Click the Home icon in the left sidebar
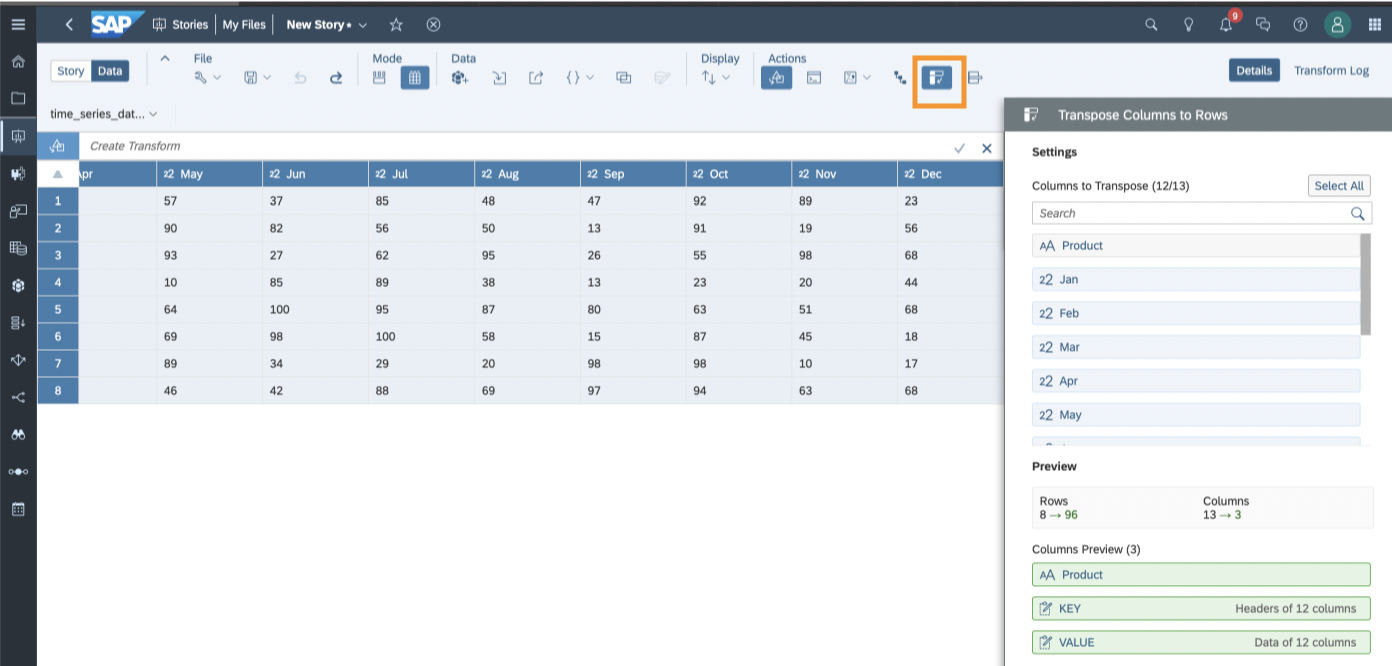 pos(18,62)
